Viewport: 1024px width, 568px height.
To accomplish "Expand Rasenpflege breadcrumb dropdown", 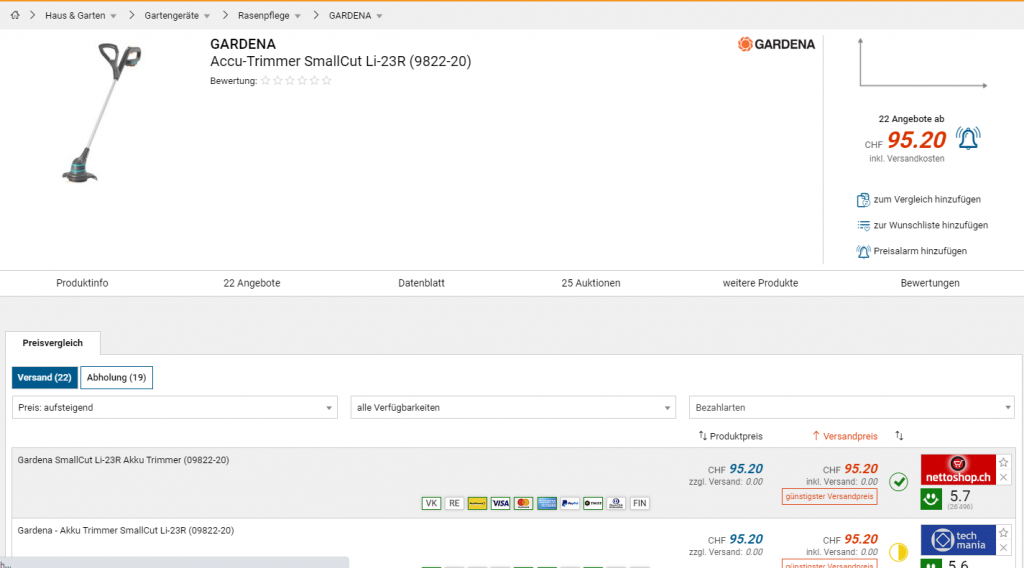I will 298,16.
